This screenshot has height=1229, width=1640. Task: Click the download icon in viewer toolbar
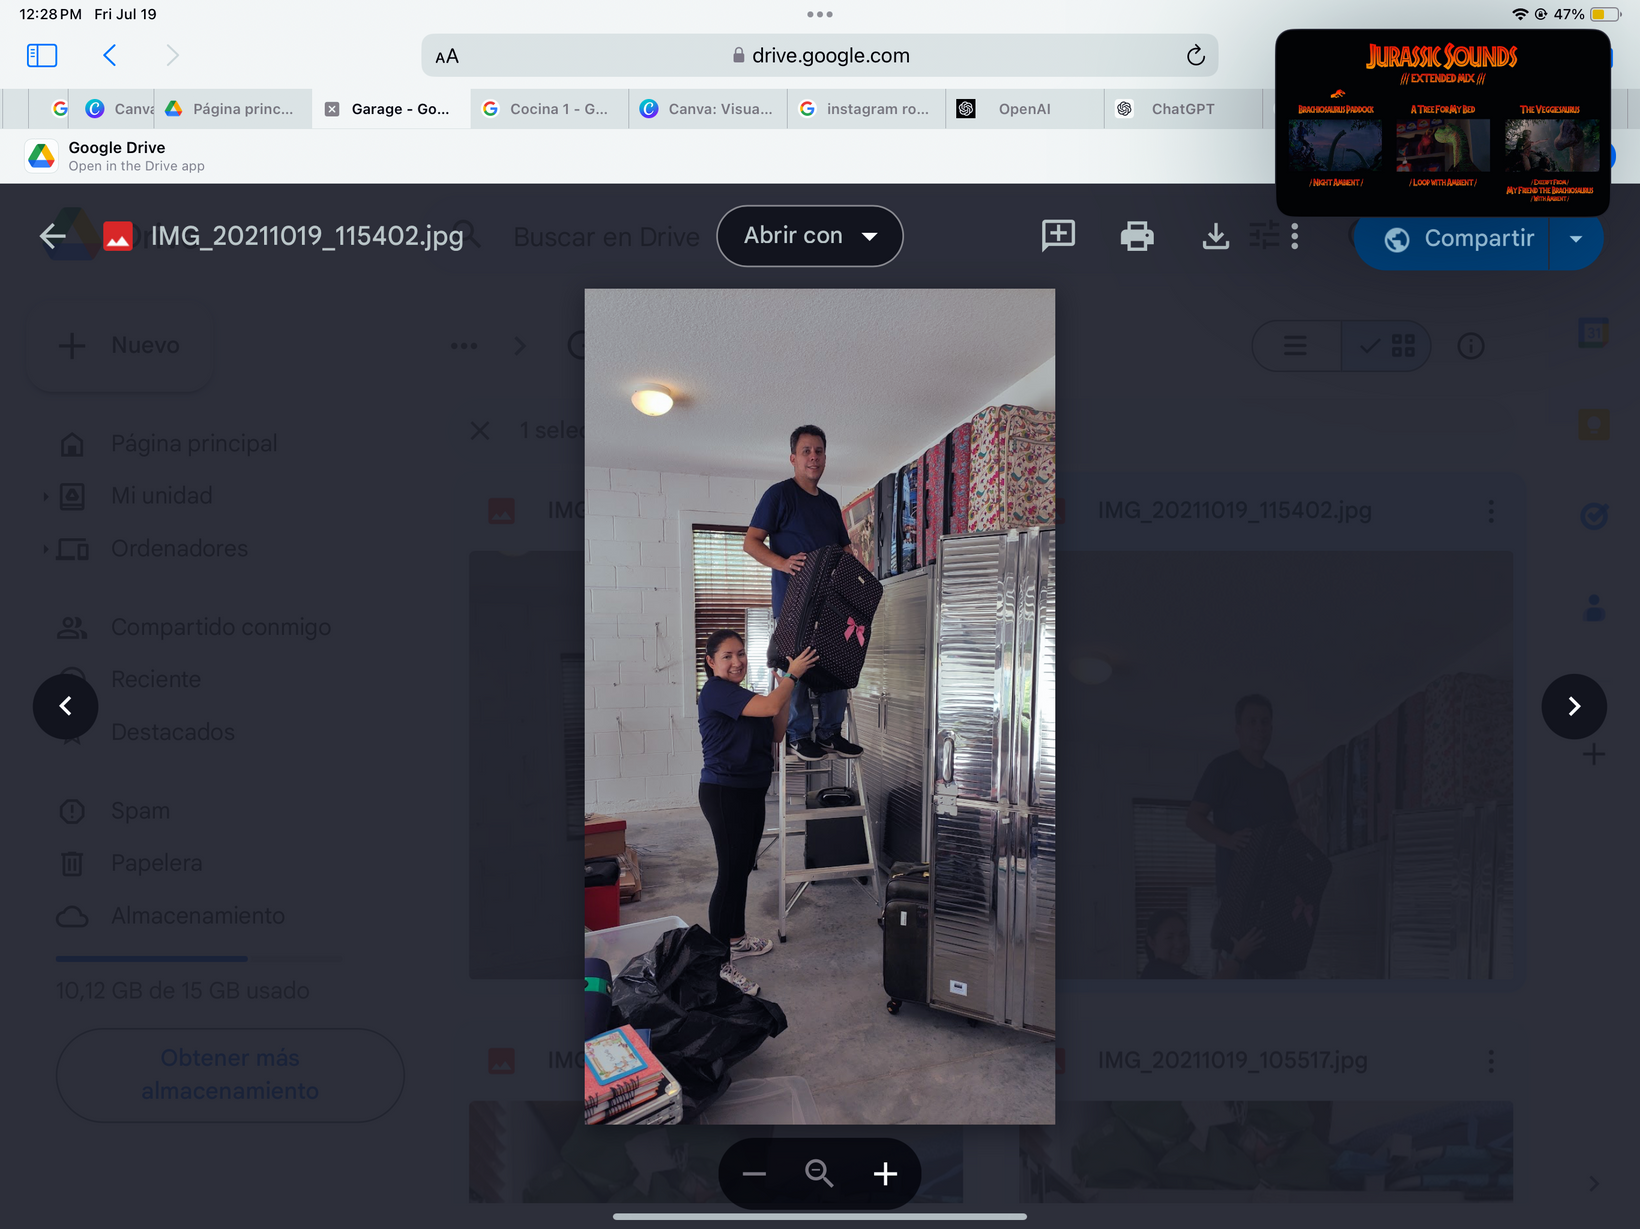click(x=1215, y=237)
